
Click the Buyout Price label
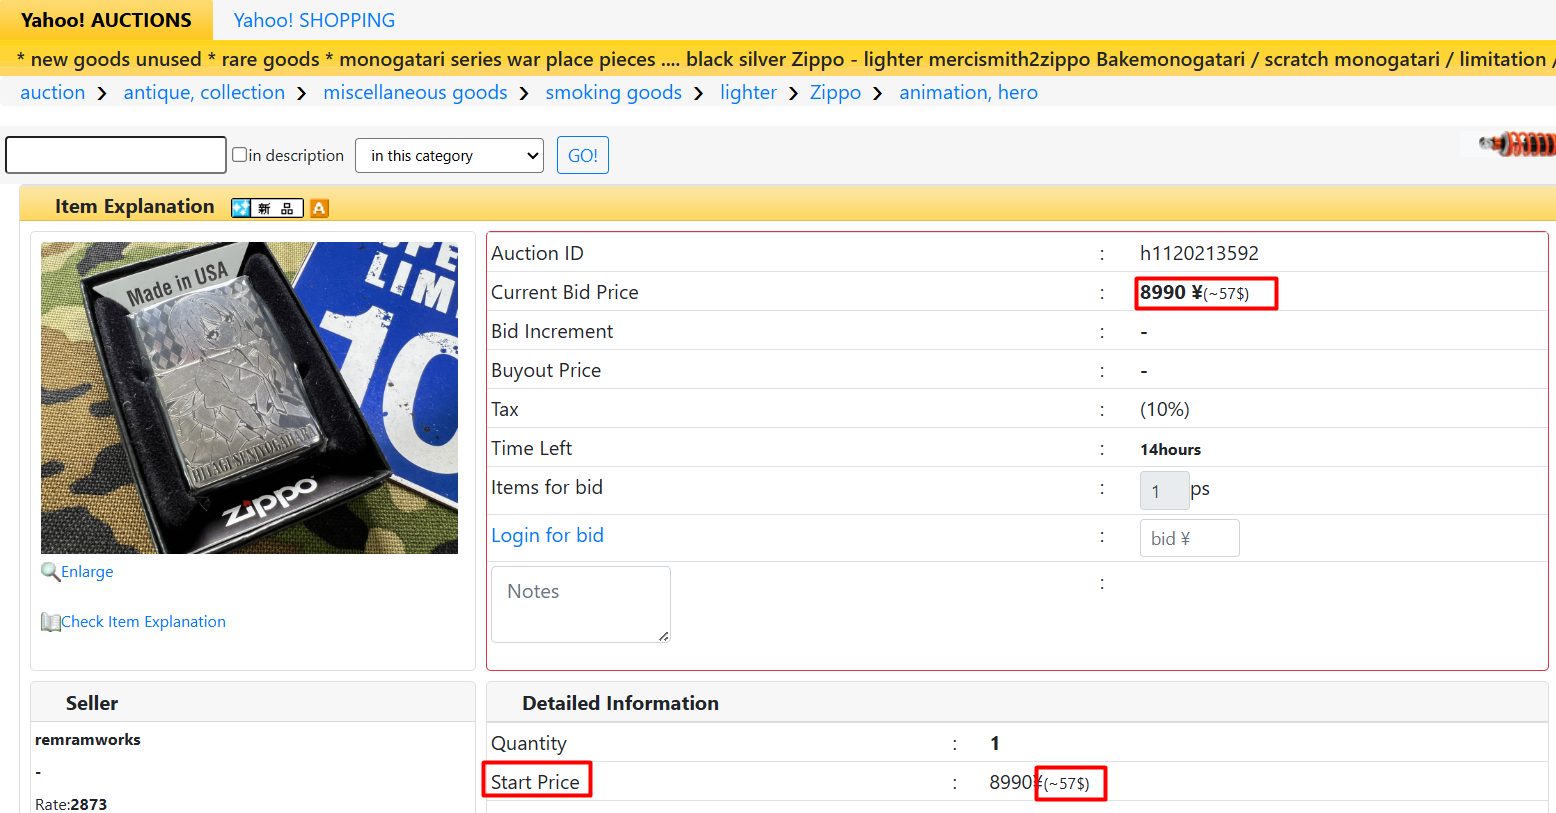pyautogui.click(x=546, y=371)
